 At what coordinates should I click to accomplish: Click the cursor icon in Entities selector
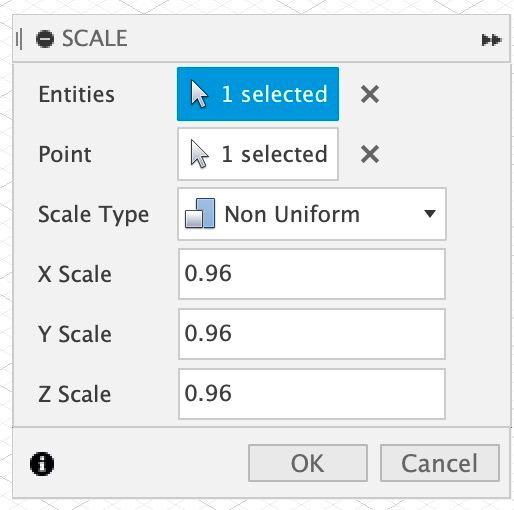point(199,94)
